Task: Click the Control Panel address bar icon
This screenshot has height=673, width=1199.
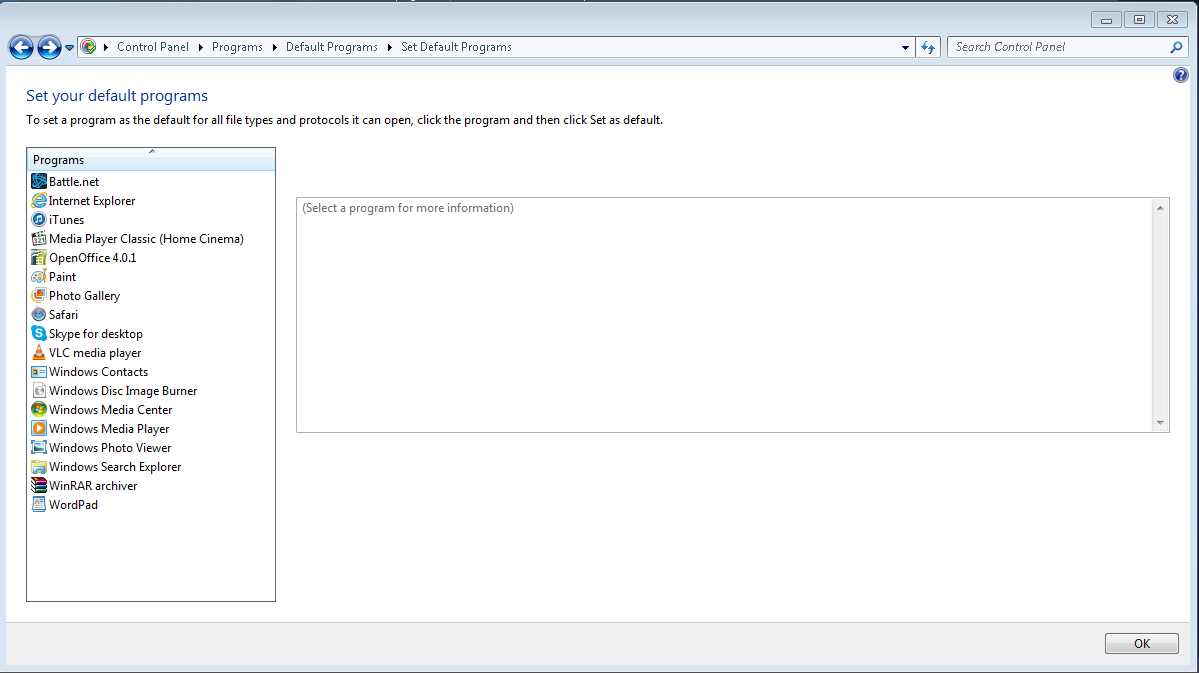Action: [89, 47]
